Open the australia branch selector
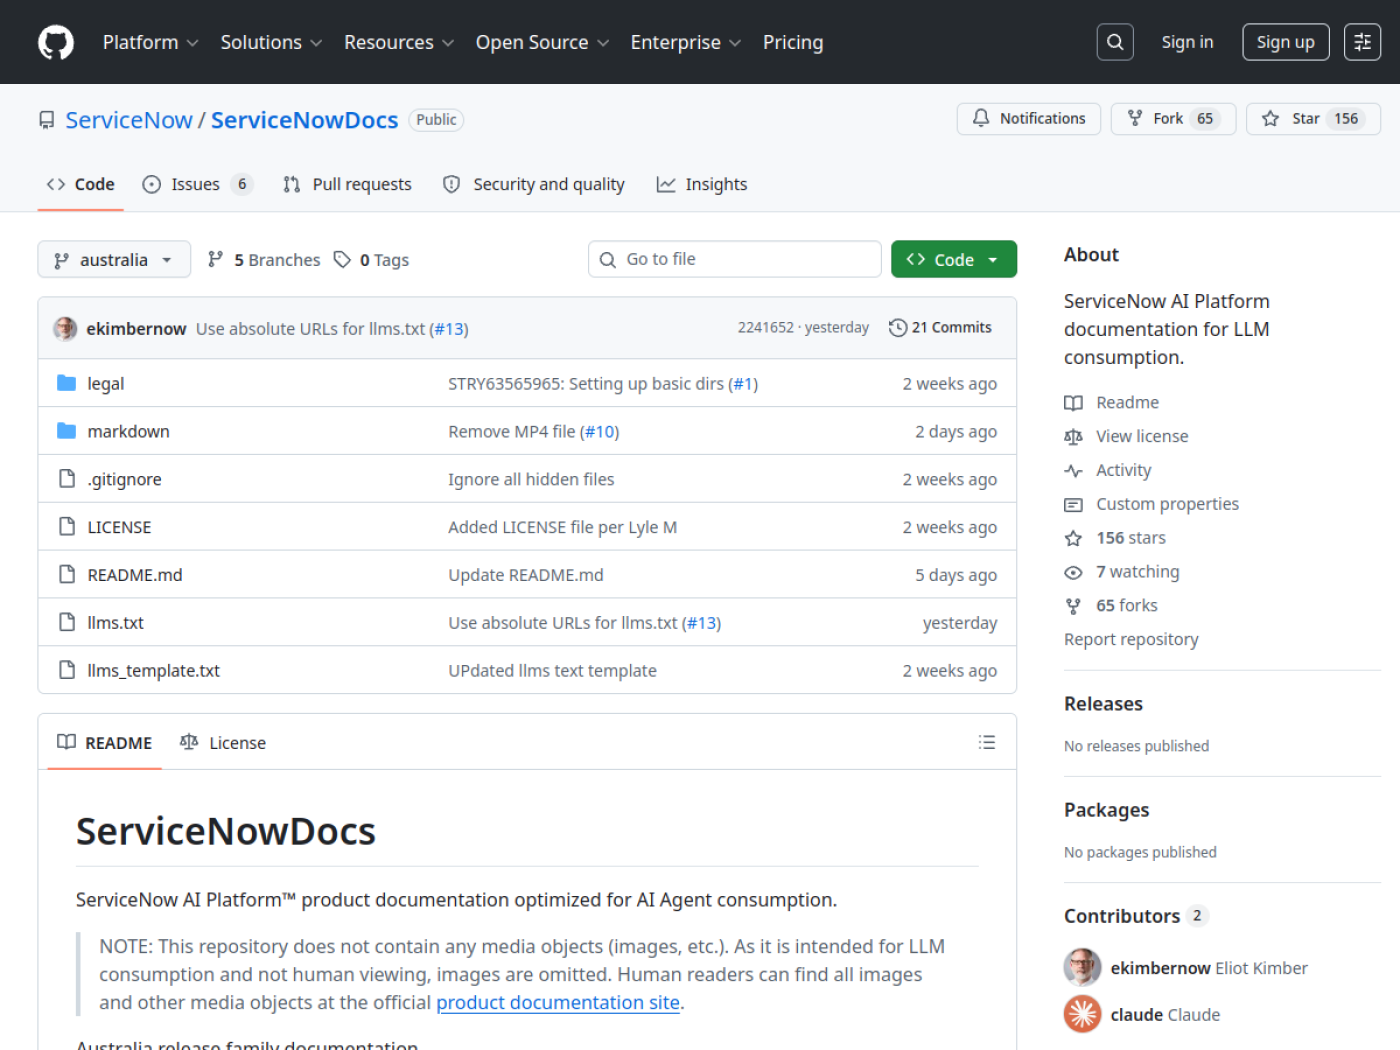 click(114, 260)
